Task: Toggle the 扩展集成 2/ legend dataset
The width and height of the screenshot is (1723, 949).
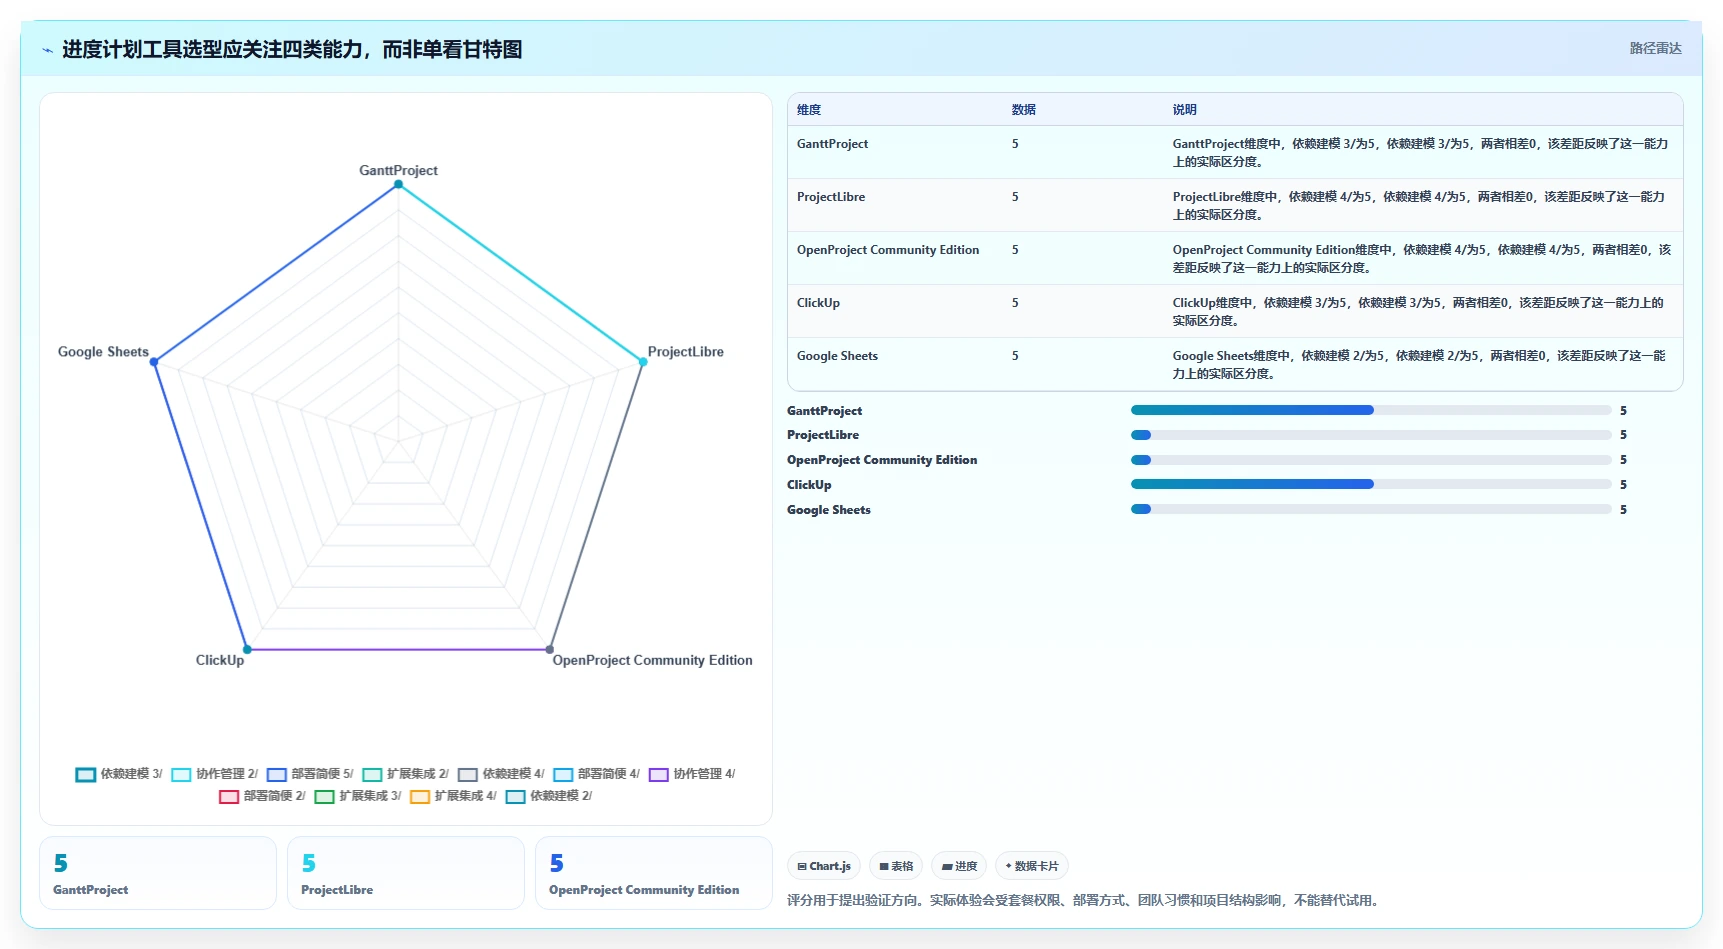Action: pos(405,774)
